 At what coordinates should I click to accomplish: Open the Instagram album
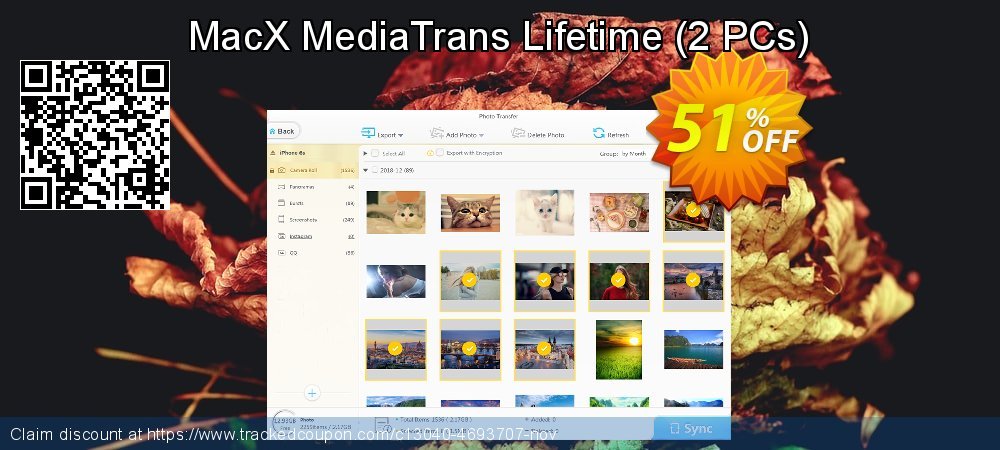click(312, 236)
